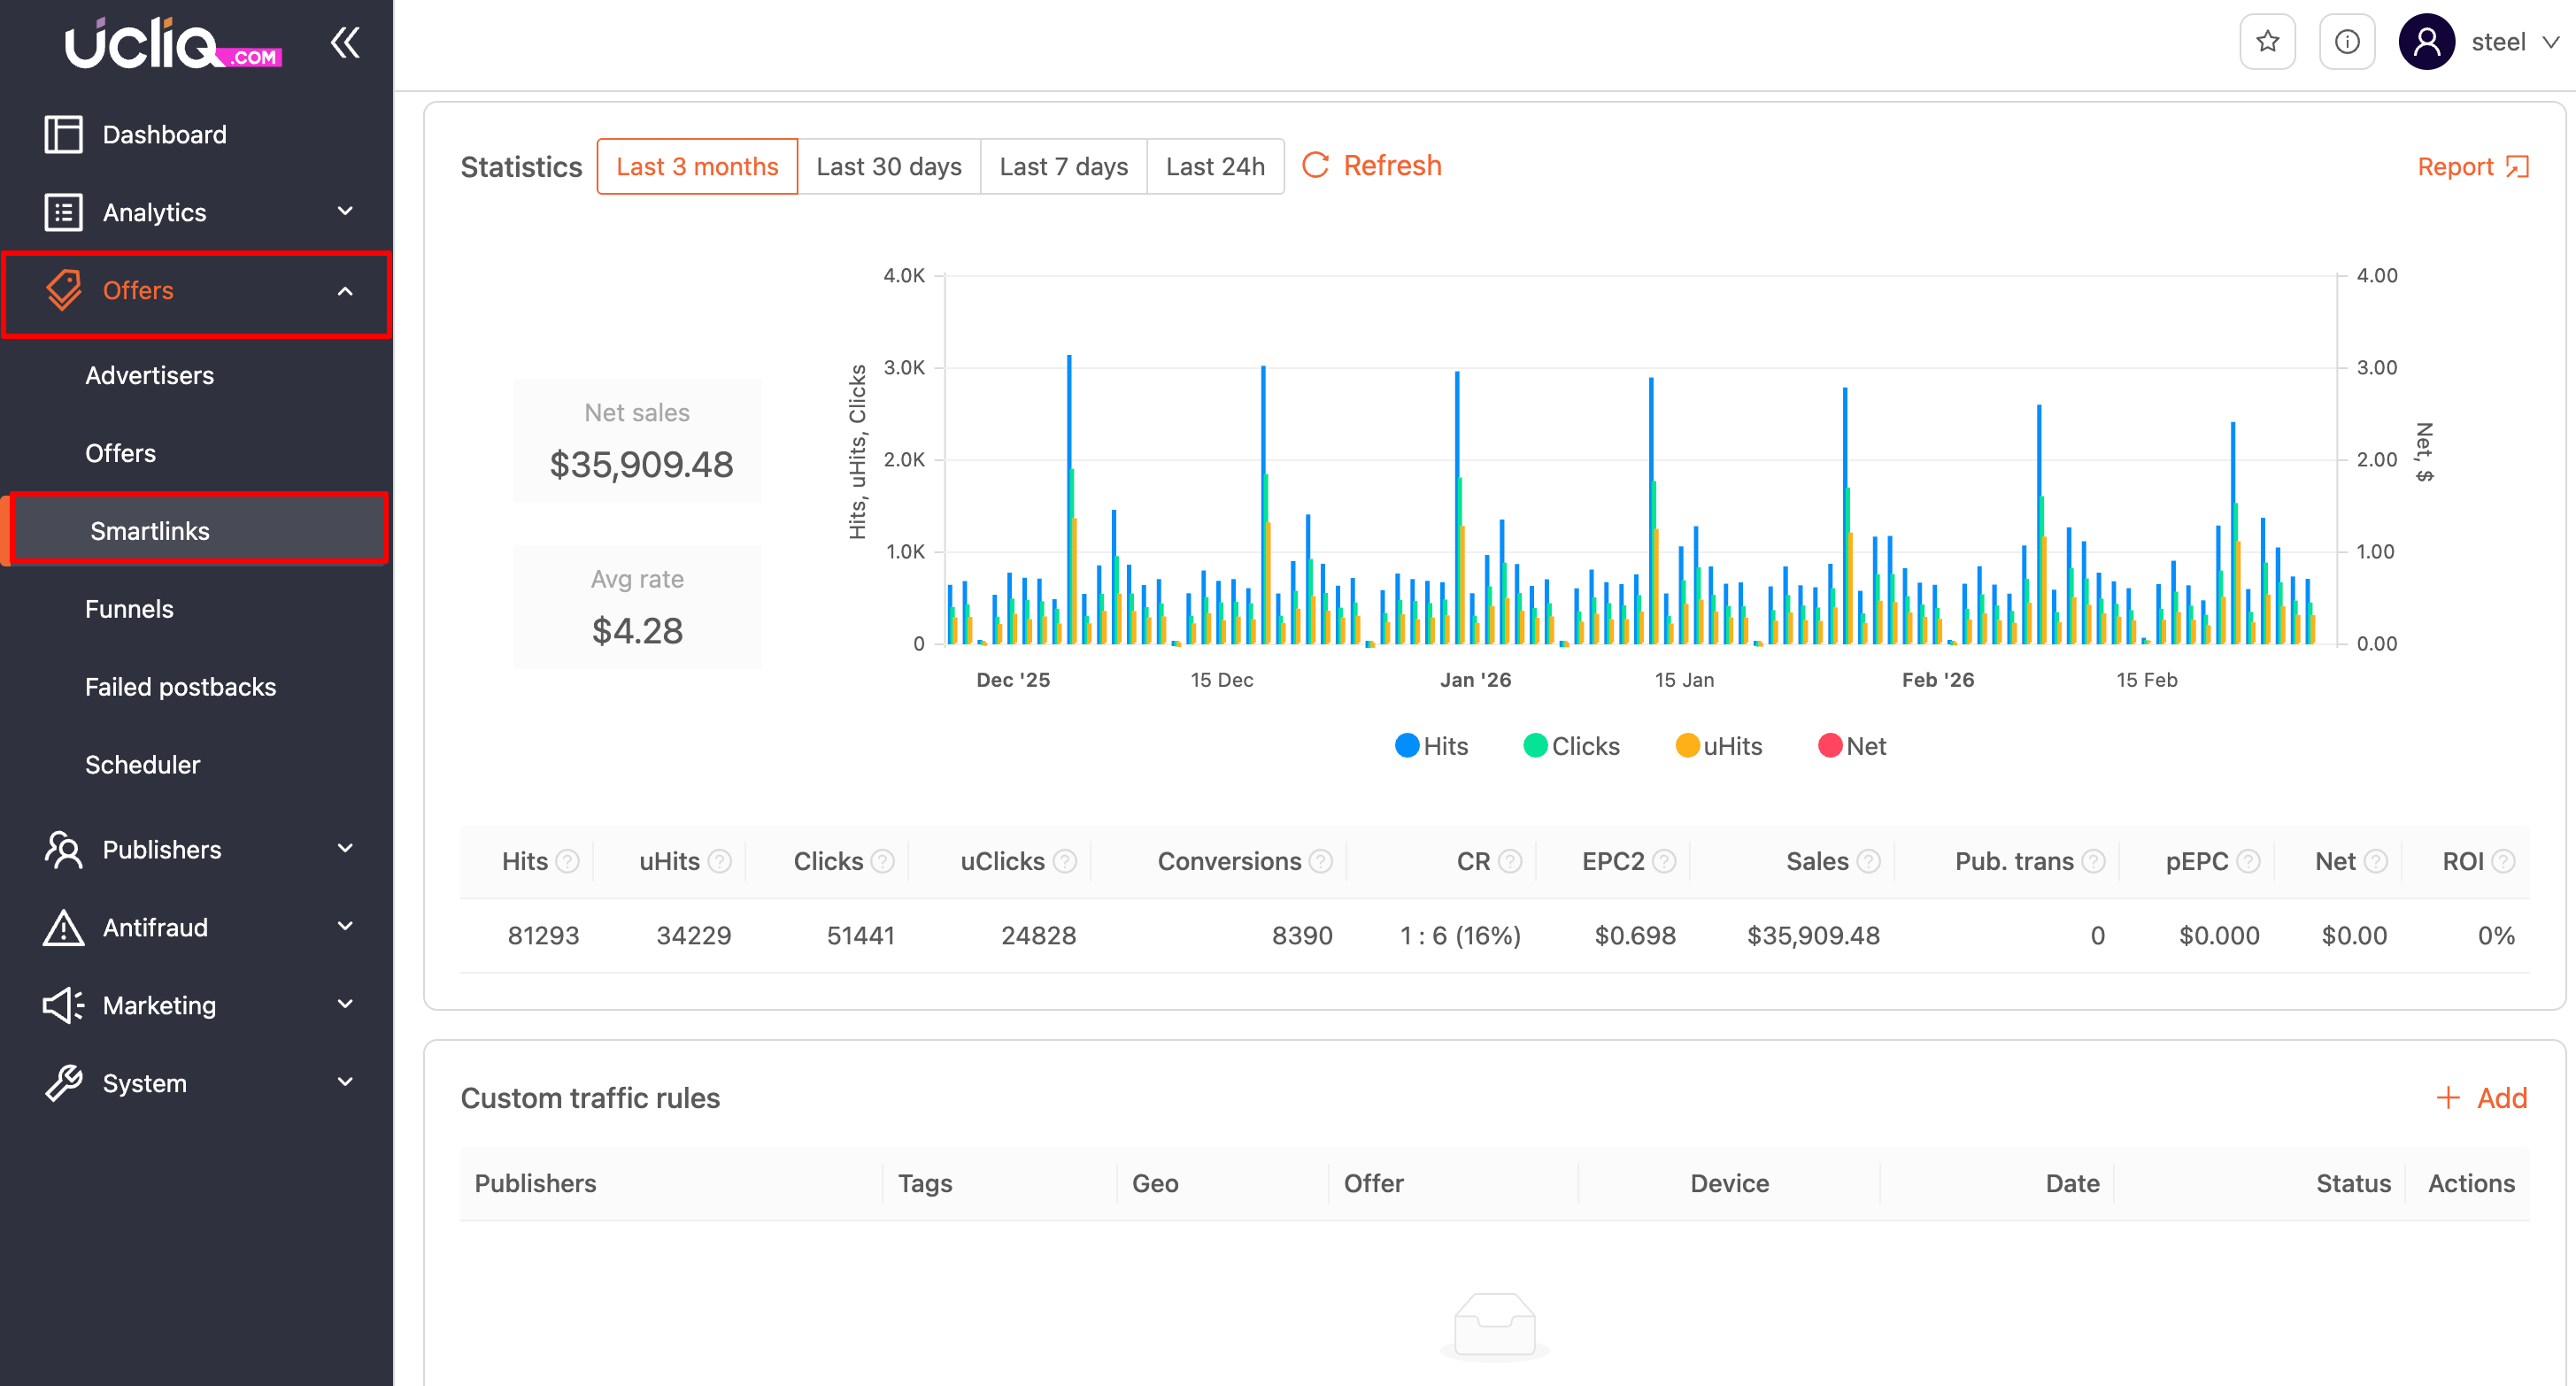Refresh the statistics
The height and width of the screenshot is (1386, 2576).
pyautogui.click(x=1372, y=165)
